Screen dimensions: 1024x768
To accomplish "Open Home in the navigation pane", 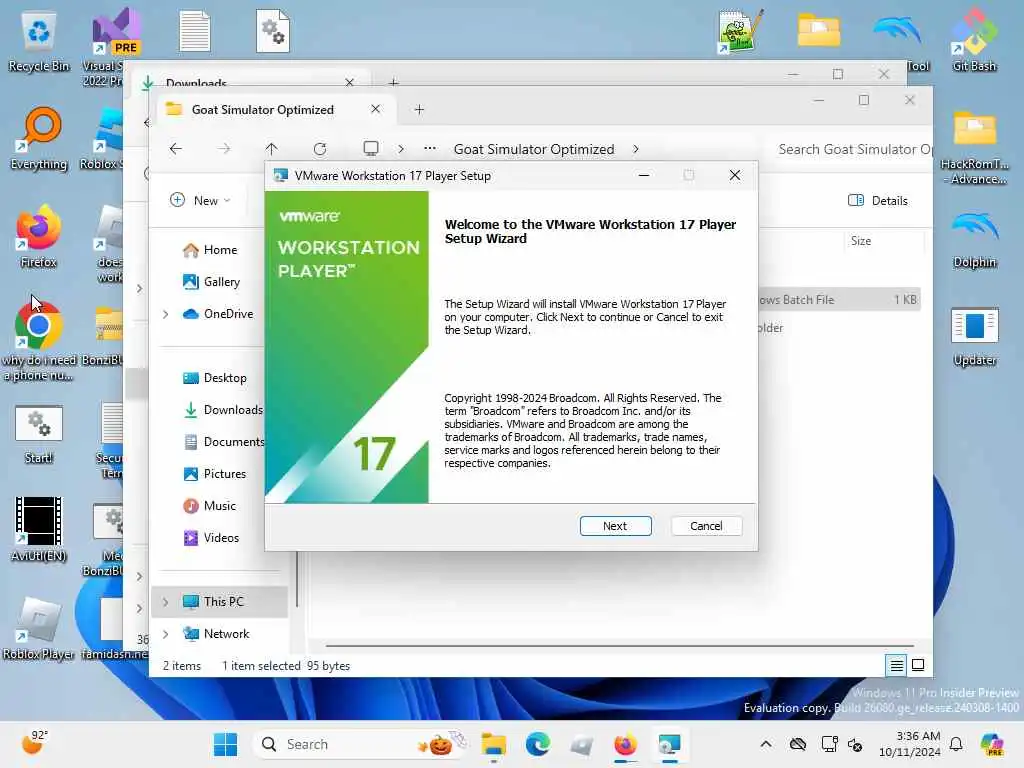I will [220, 249].
